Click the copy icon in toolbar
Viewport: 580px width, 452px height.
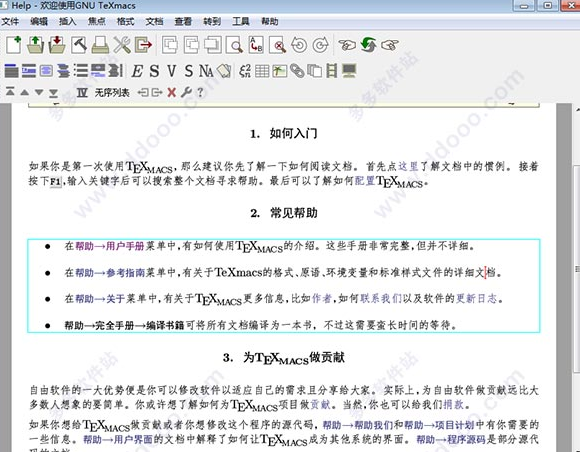point(191,45)
